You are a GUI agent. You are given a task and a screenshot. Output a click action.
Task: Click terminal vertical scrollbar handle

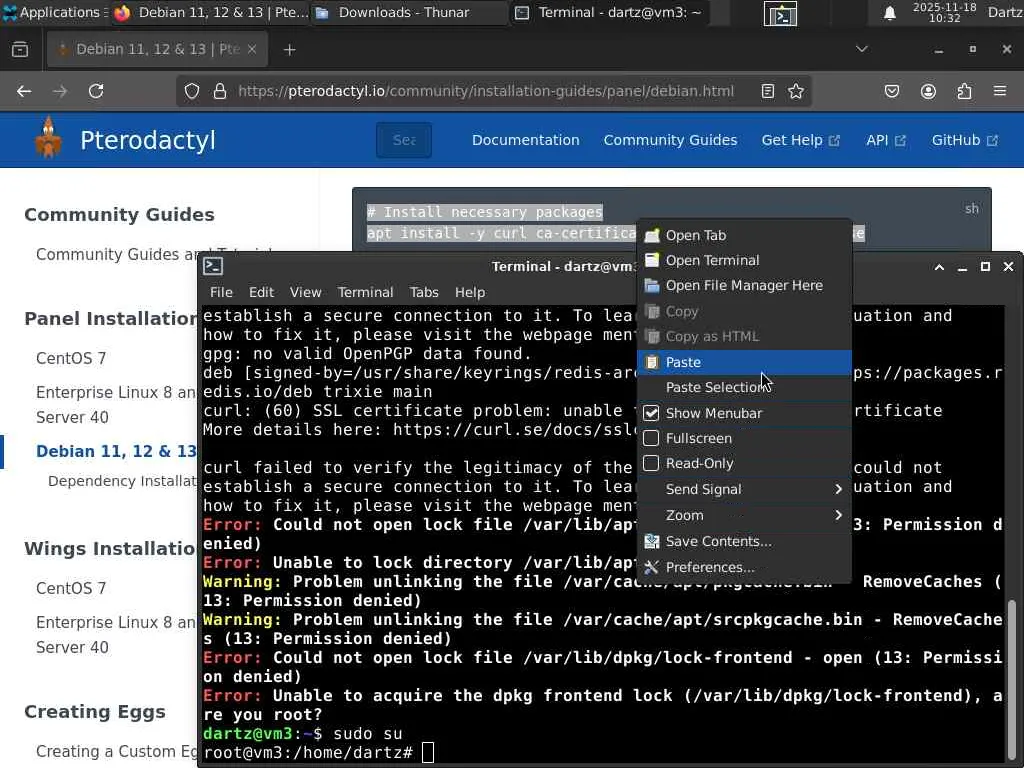tap(1012, 679)
